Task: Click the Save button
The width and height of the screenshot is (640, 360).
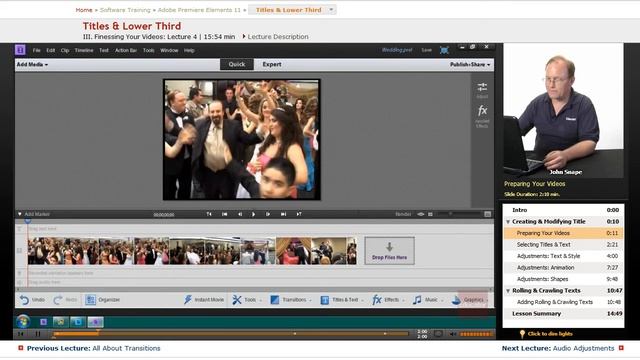Action: point(426,50)
